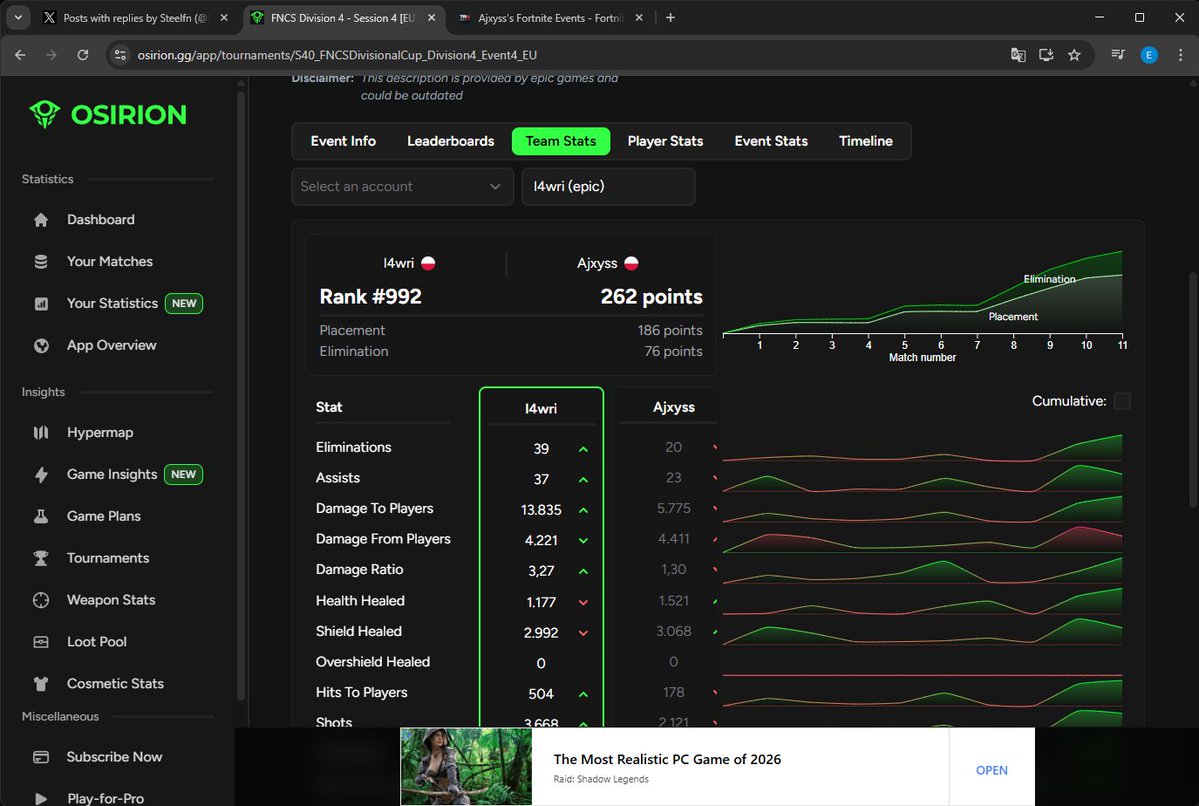The width and height of the screenshot is (1199, 806).
Task: Select Ajxyss player column header
Action: point(674,408)
